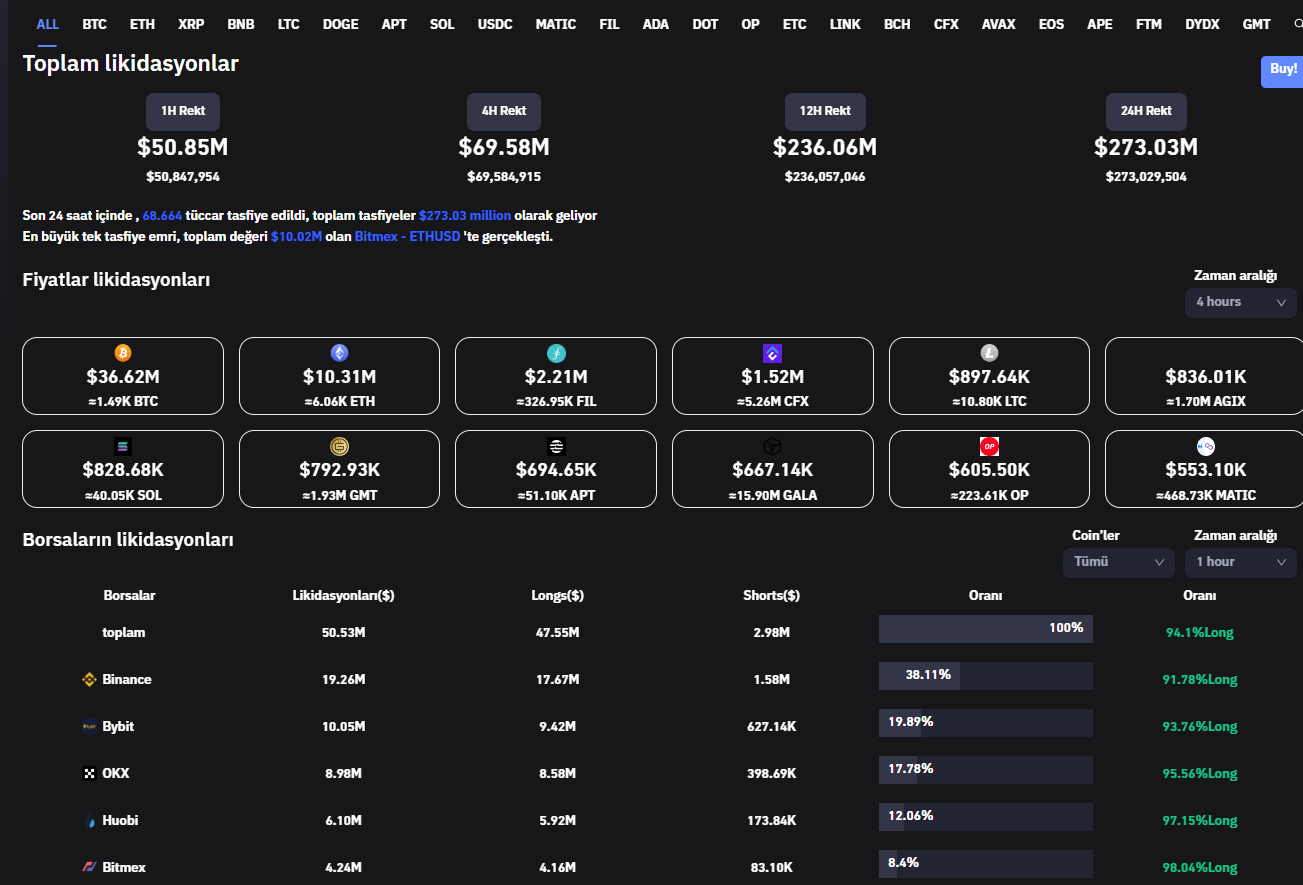Click the Solana icon in $828.68K card

(123, 446)
